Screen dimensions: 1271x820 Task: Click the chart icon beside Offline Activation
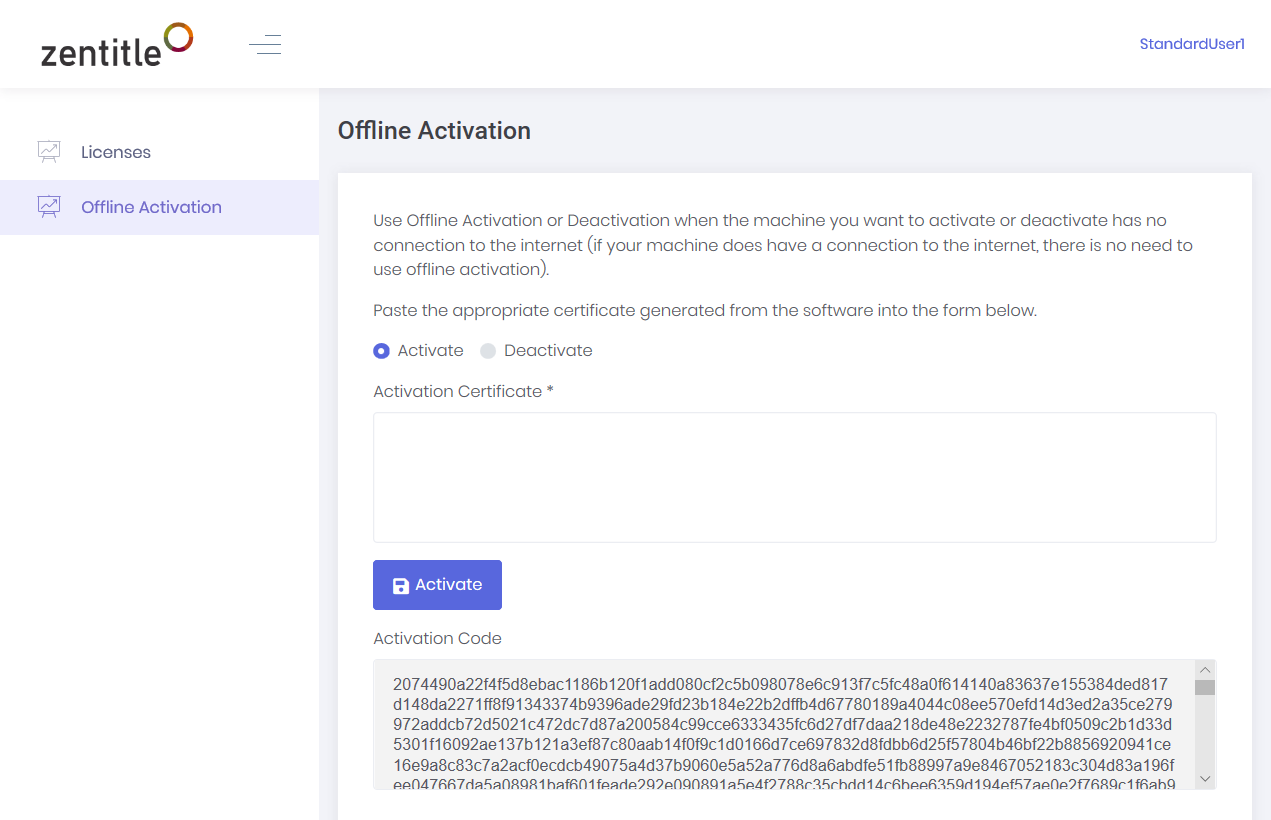(49, 207)
